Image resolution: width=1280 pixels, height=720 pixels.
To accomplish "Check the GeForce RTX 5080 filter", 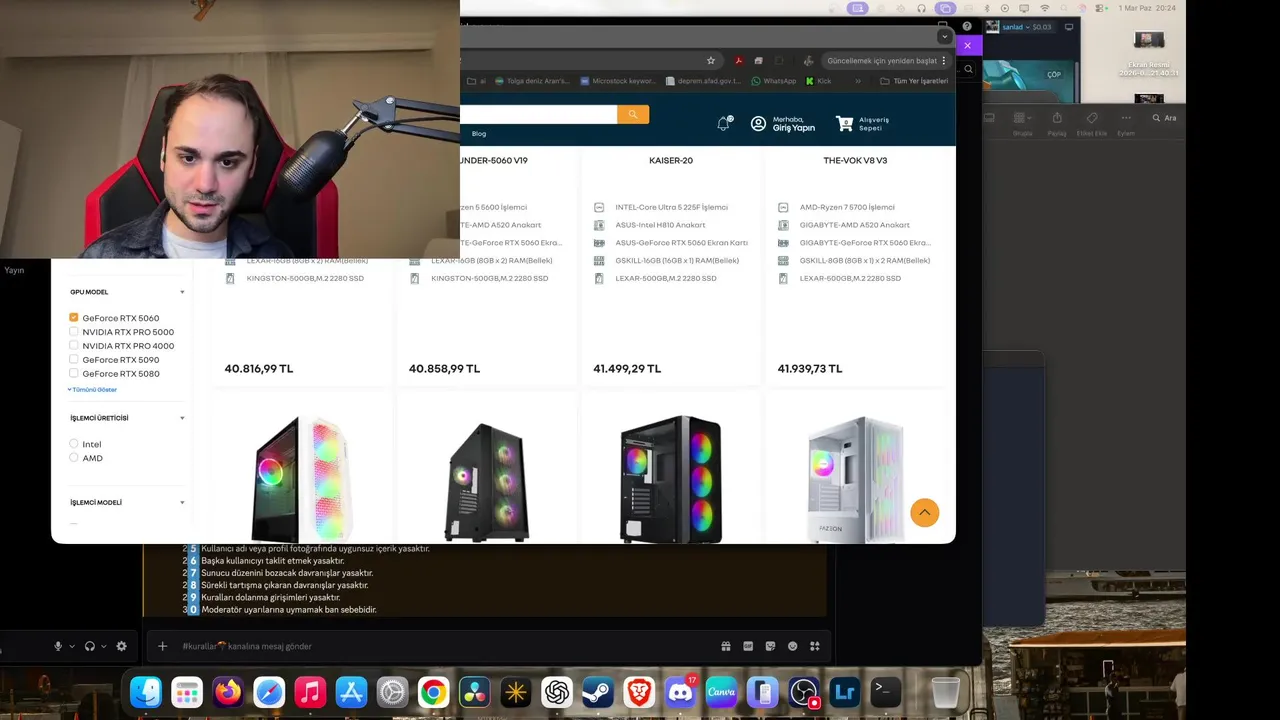I will tap(74, 374).
